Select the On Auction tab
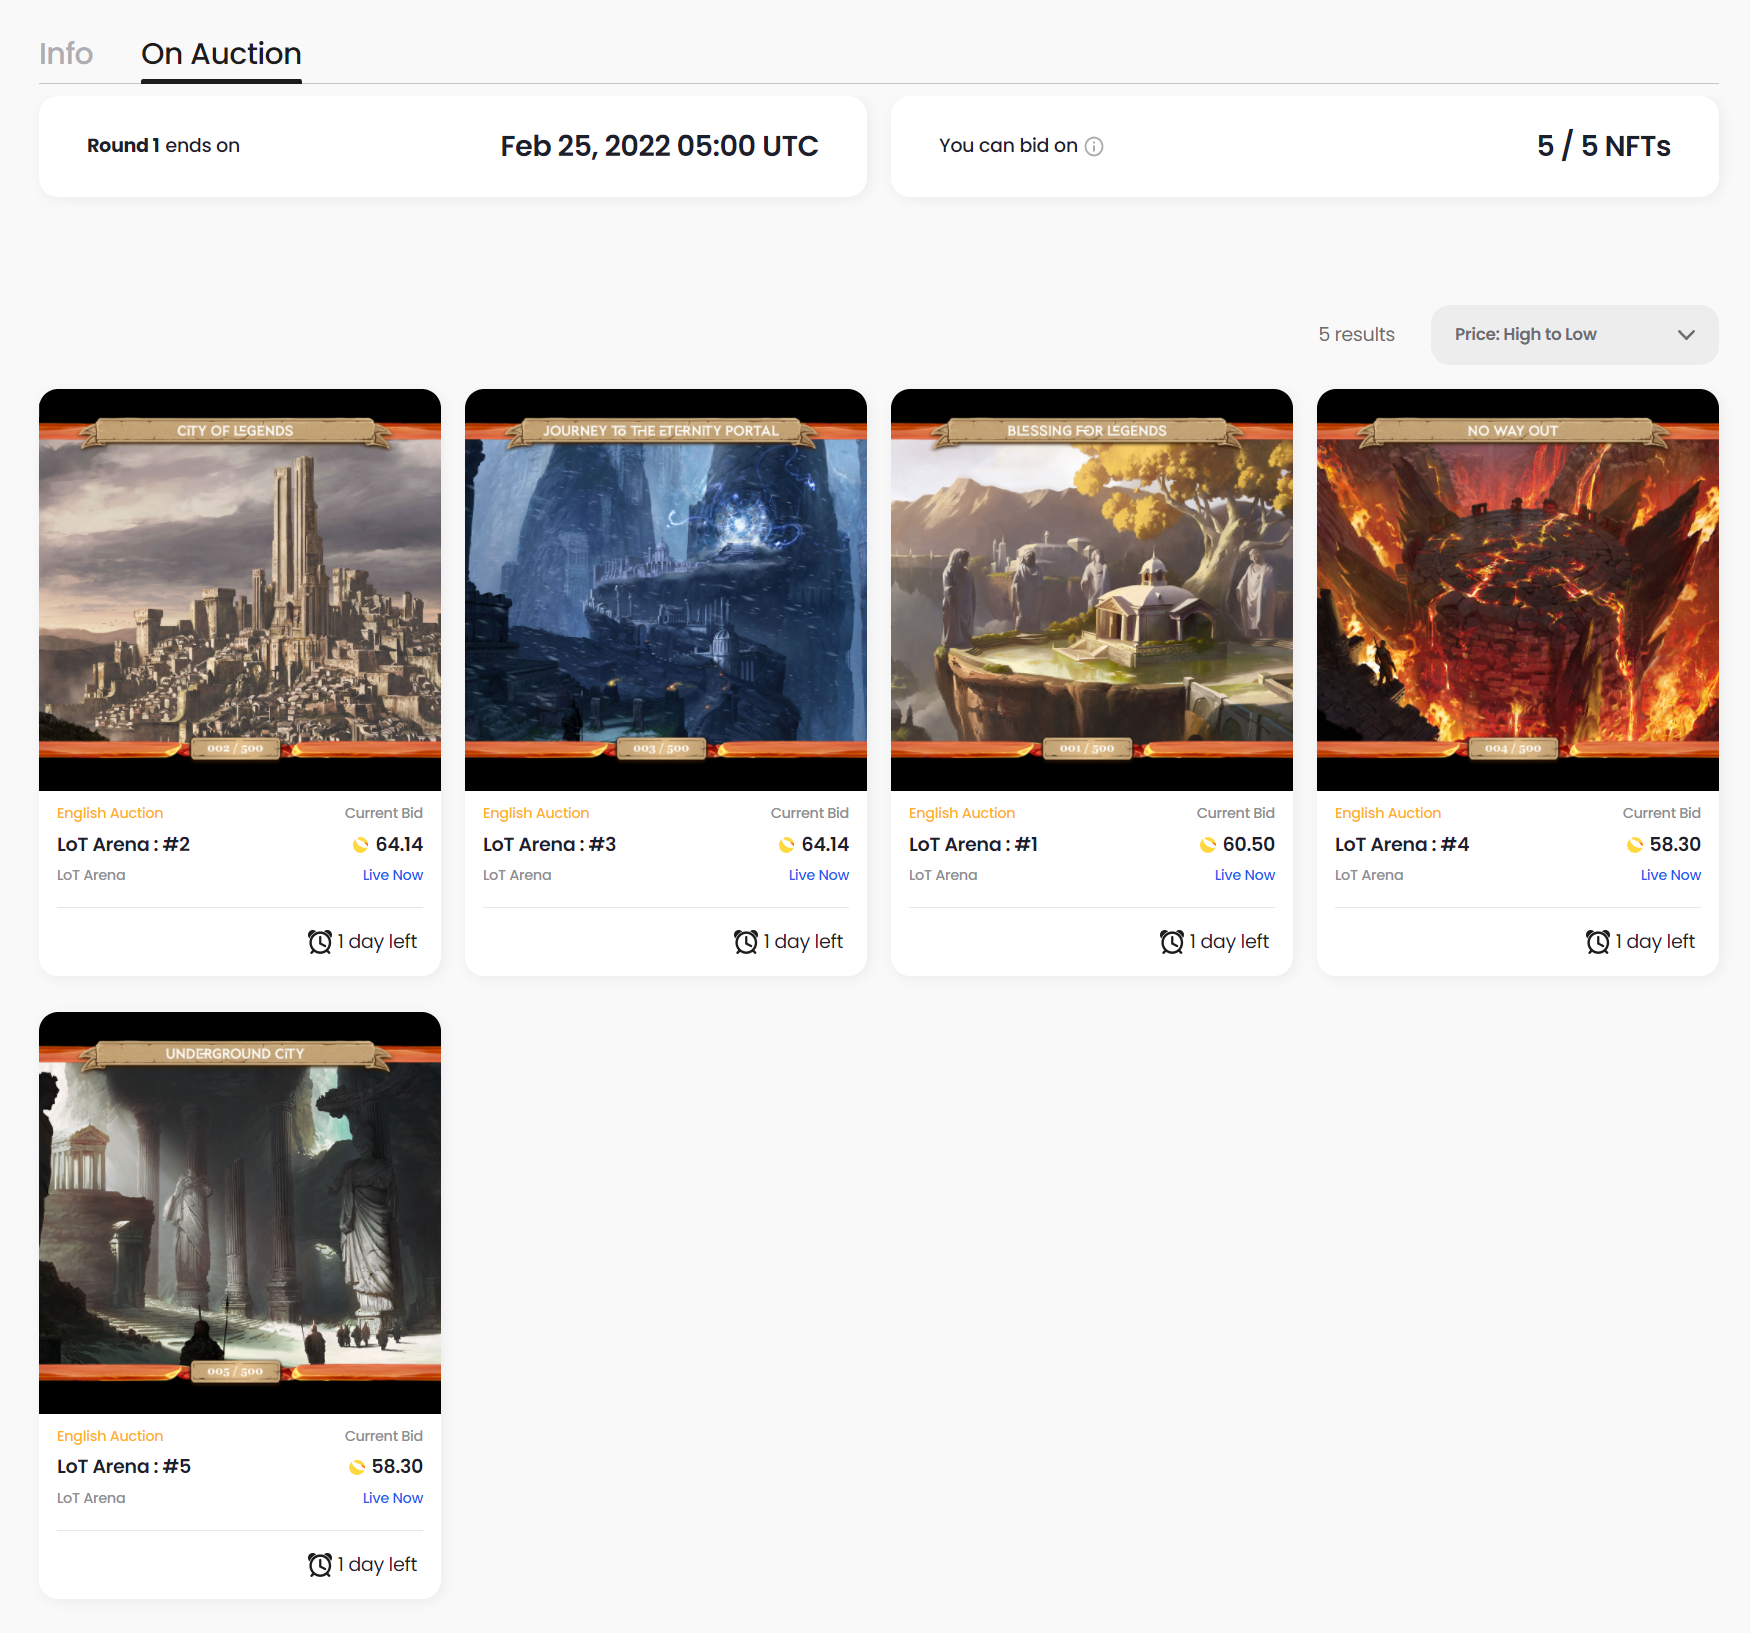 tap(221, 54)
